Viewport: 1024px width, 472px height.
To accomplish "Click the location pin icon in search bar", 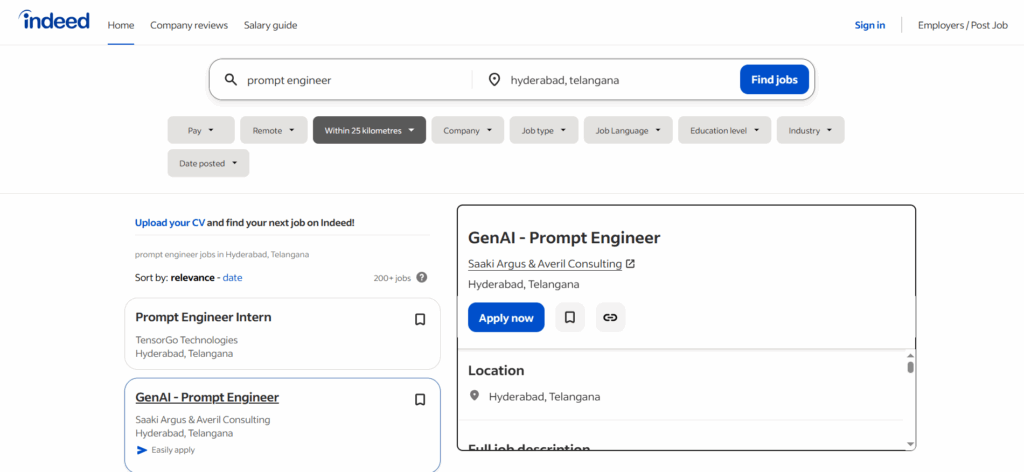I will (493, 80).
